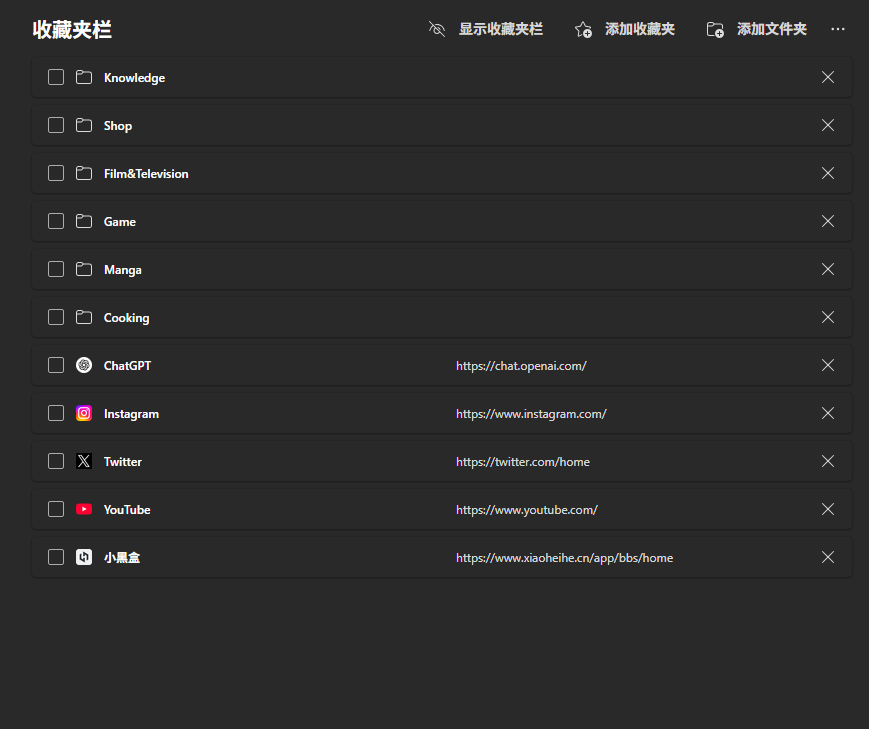Click the 小黑盒 favicon

84,557
